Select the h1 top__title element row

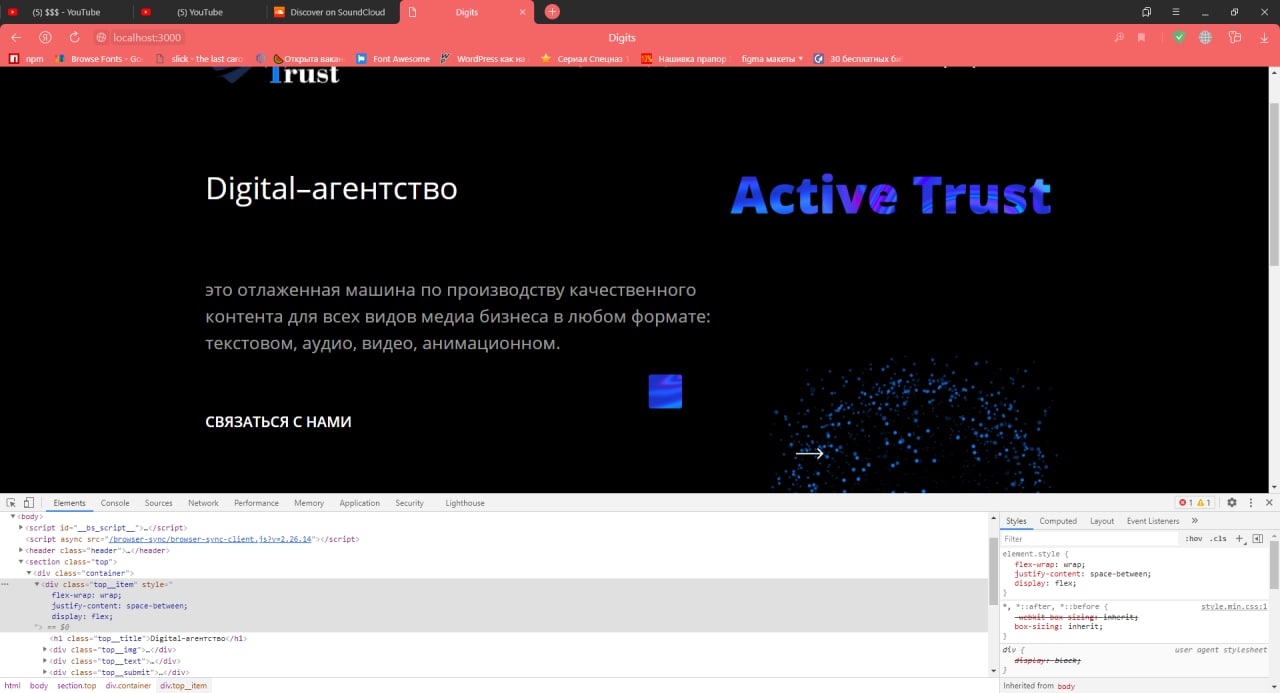[x=148, y=638]
